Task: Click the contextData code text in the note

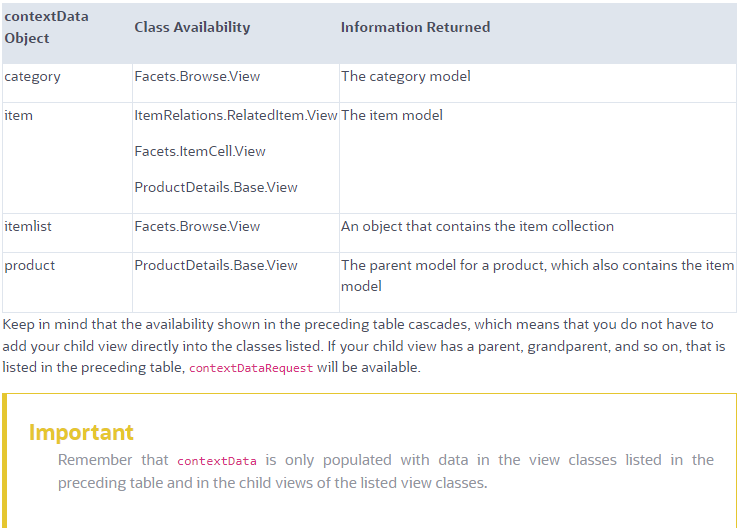Action: point(217,461)
